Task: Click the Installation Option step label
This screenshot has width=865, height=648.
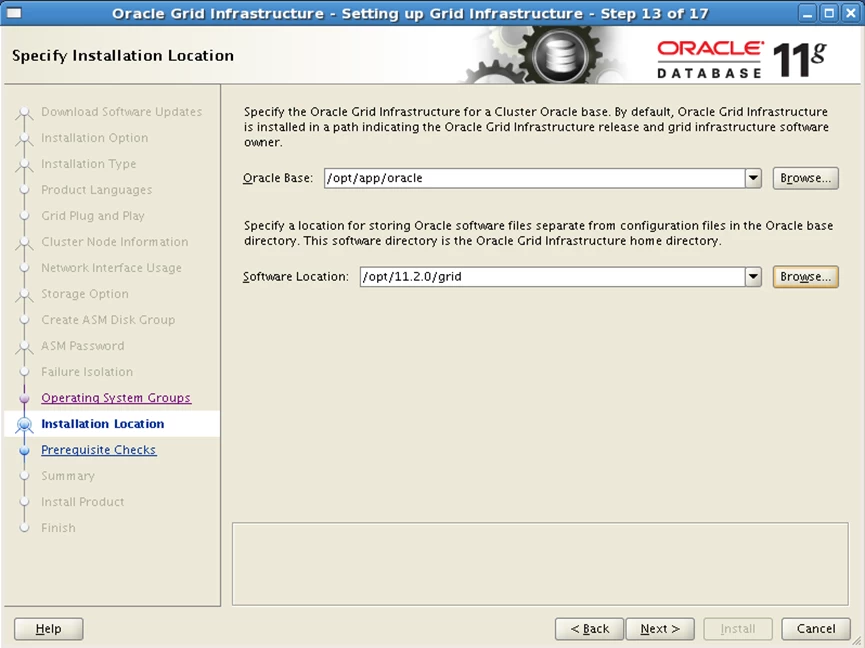Action: (x=95, y=137)
